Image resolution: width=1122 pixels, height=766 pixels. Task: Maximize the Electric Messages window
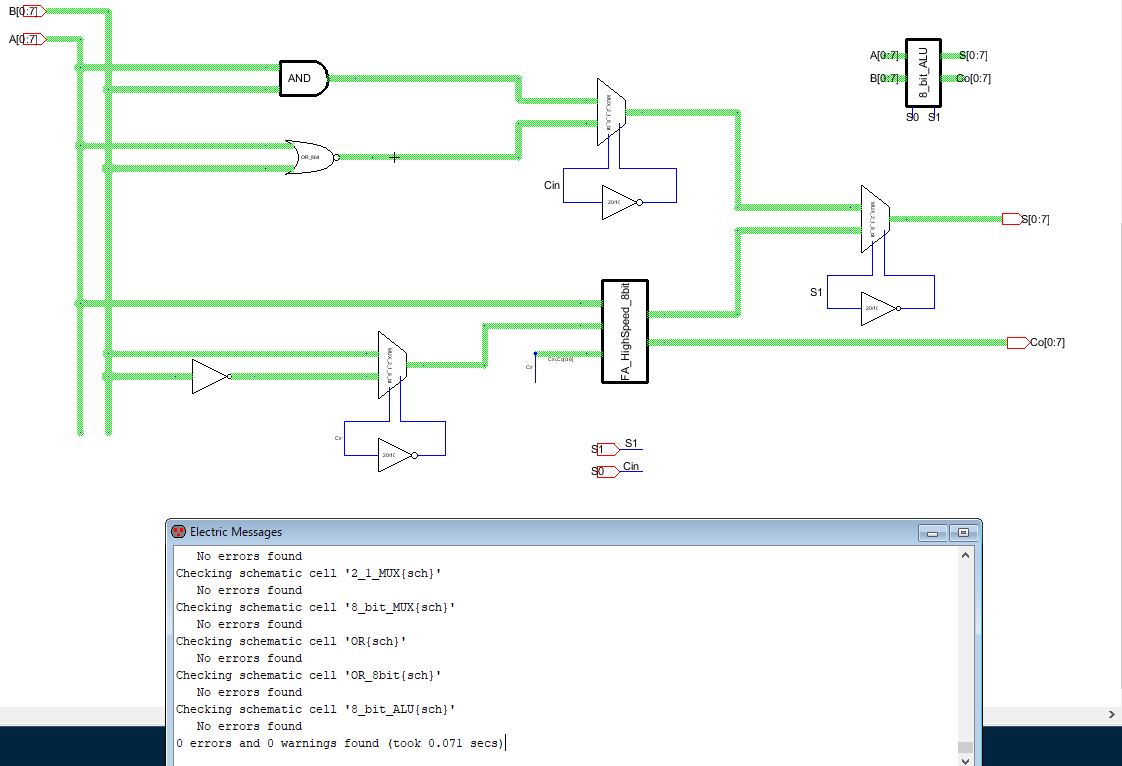[x=963, y=533]
